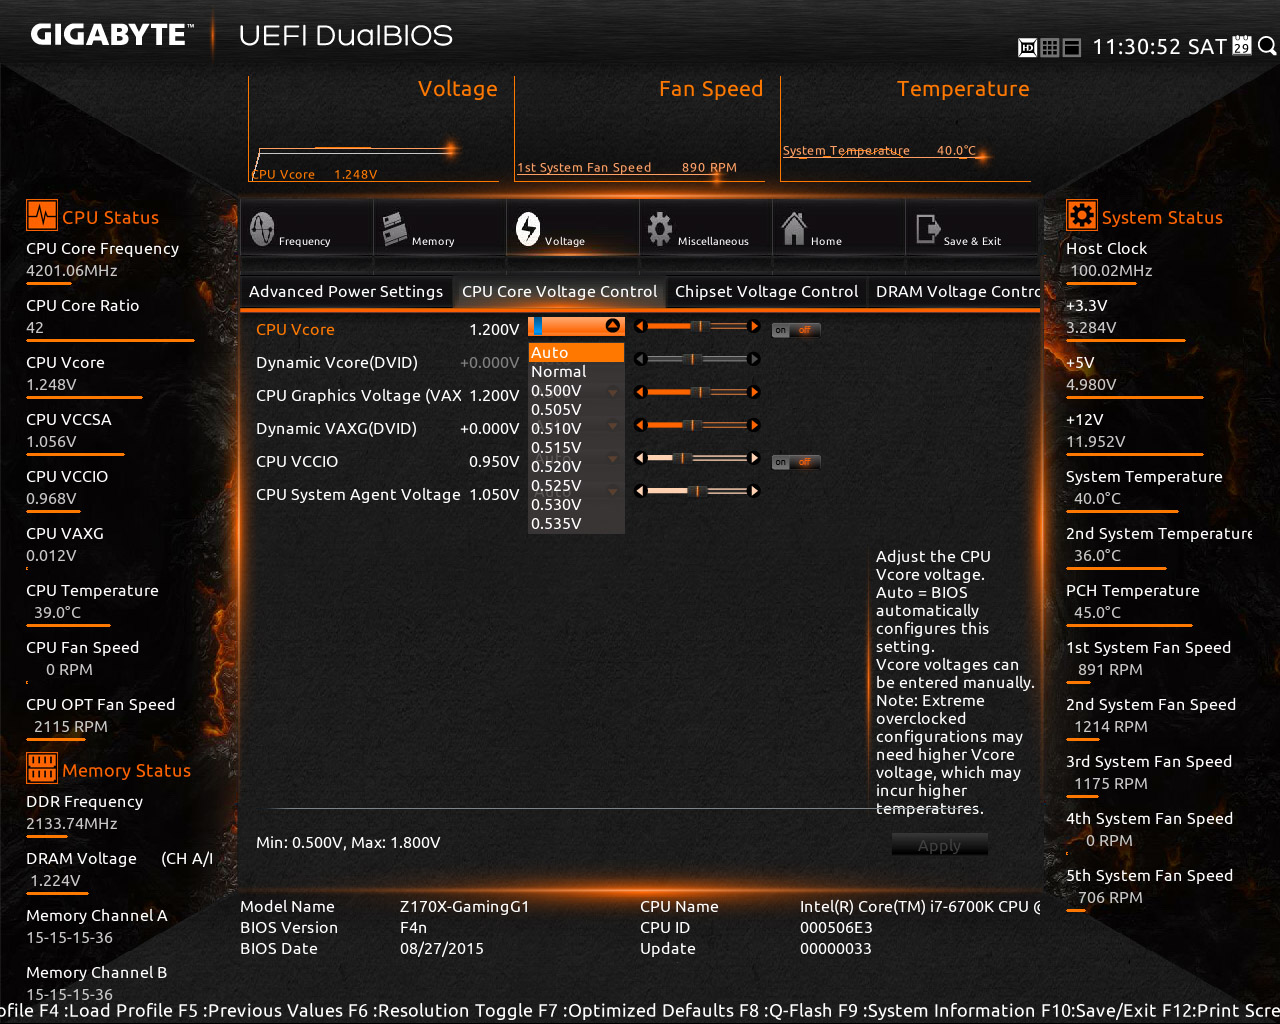The image size is (1280, 1024).
Task: Open the Miscellaneous gear icon
Action: pyautogui.click(x=660, y=229)
